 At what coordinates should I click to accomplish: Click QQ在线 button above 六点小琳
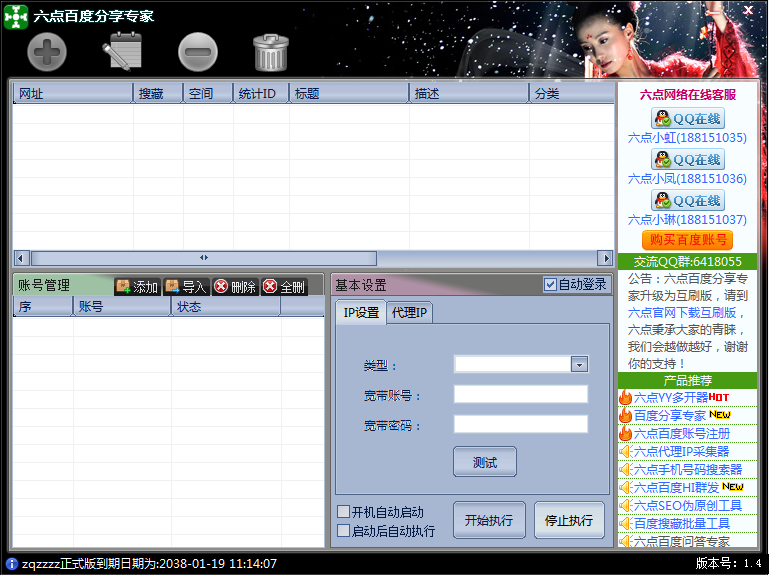click(x=688, y=201)
